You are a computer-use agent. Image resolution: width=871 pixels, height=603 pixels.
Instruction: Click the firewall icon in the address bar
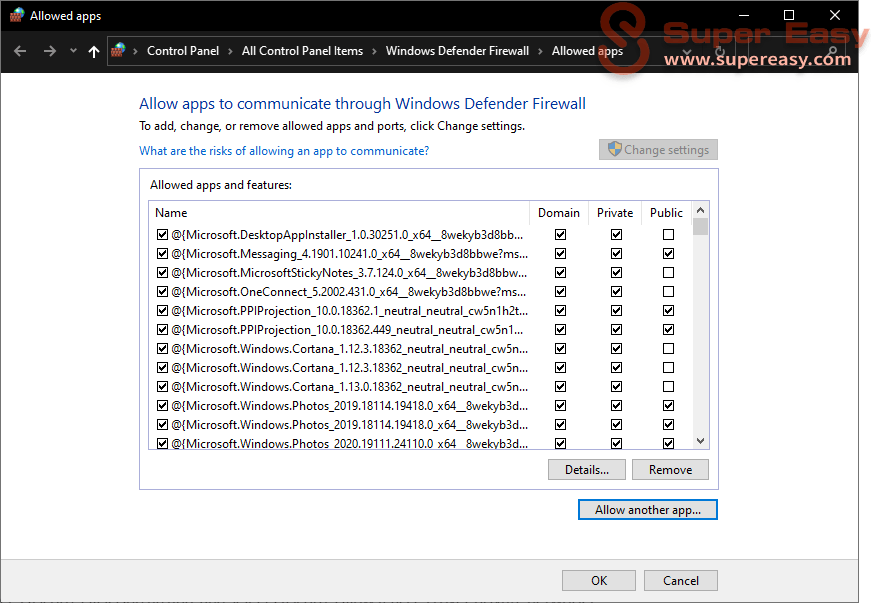click(x=118, y=51)
